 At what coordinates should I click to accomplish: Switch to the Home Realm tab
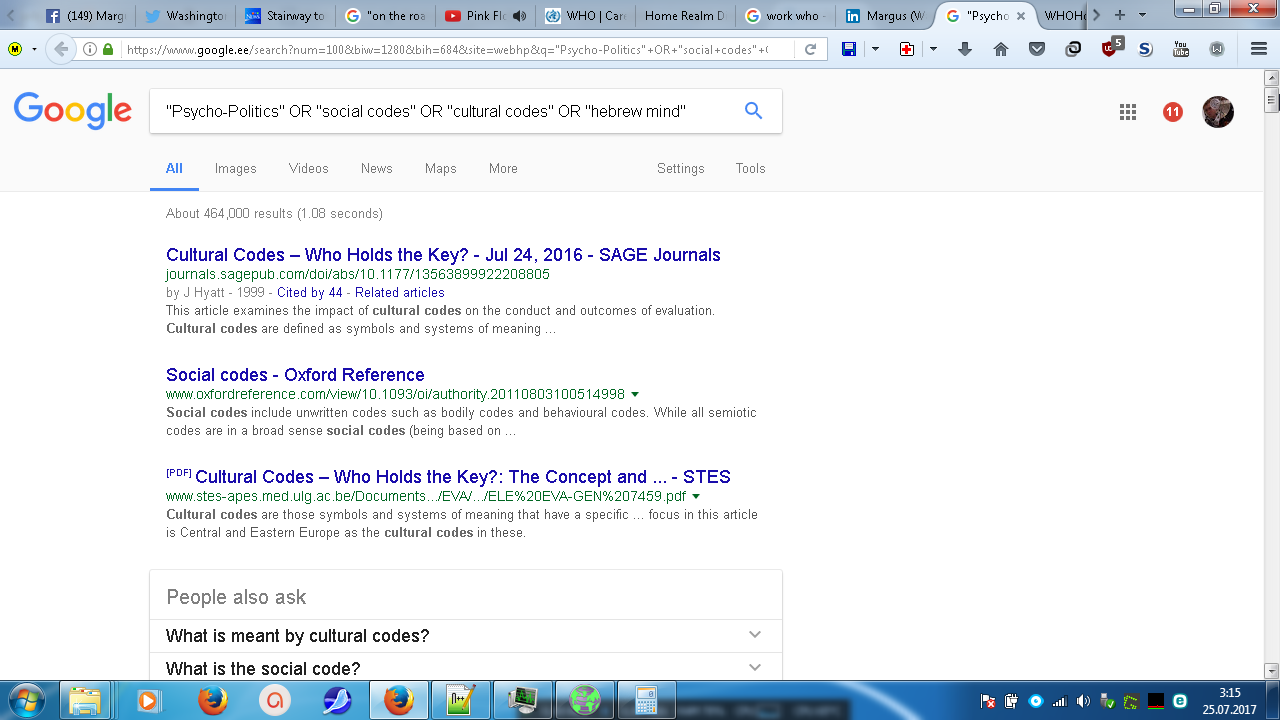(685, 16)
